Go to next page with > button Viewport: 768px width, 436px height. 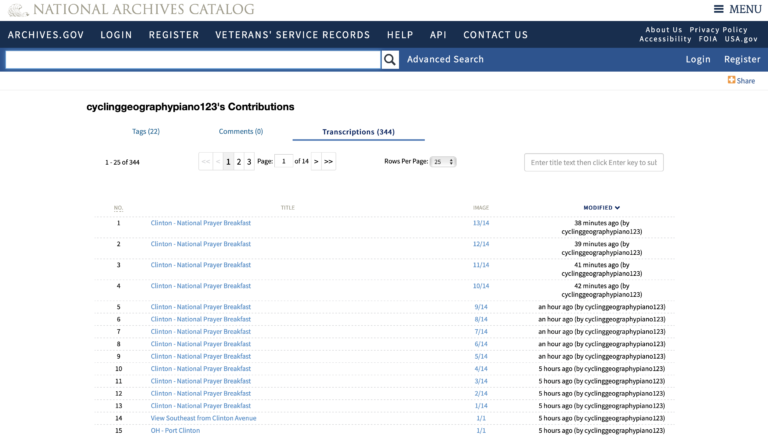click(x=316, y=161)
